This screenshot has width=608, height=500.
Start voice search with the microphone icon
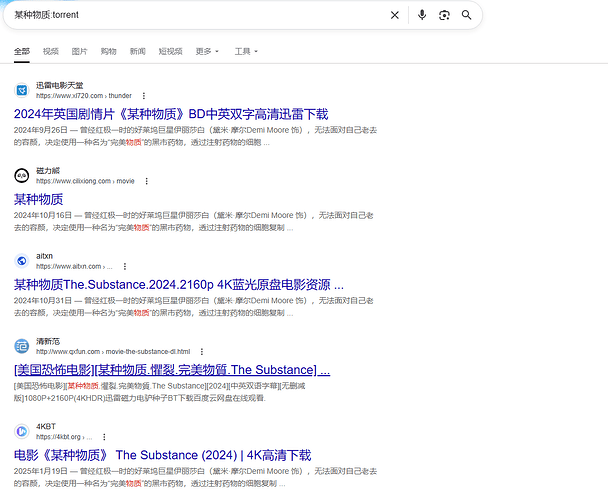(x=422, y=15)
